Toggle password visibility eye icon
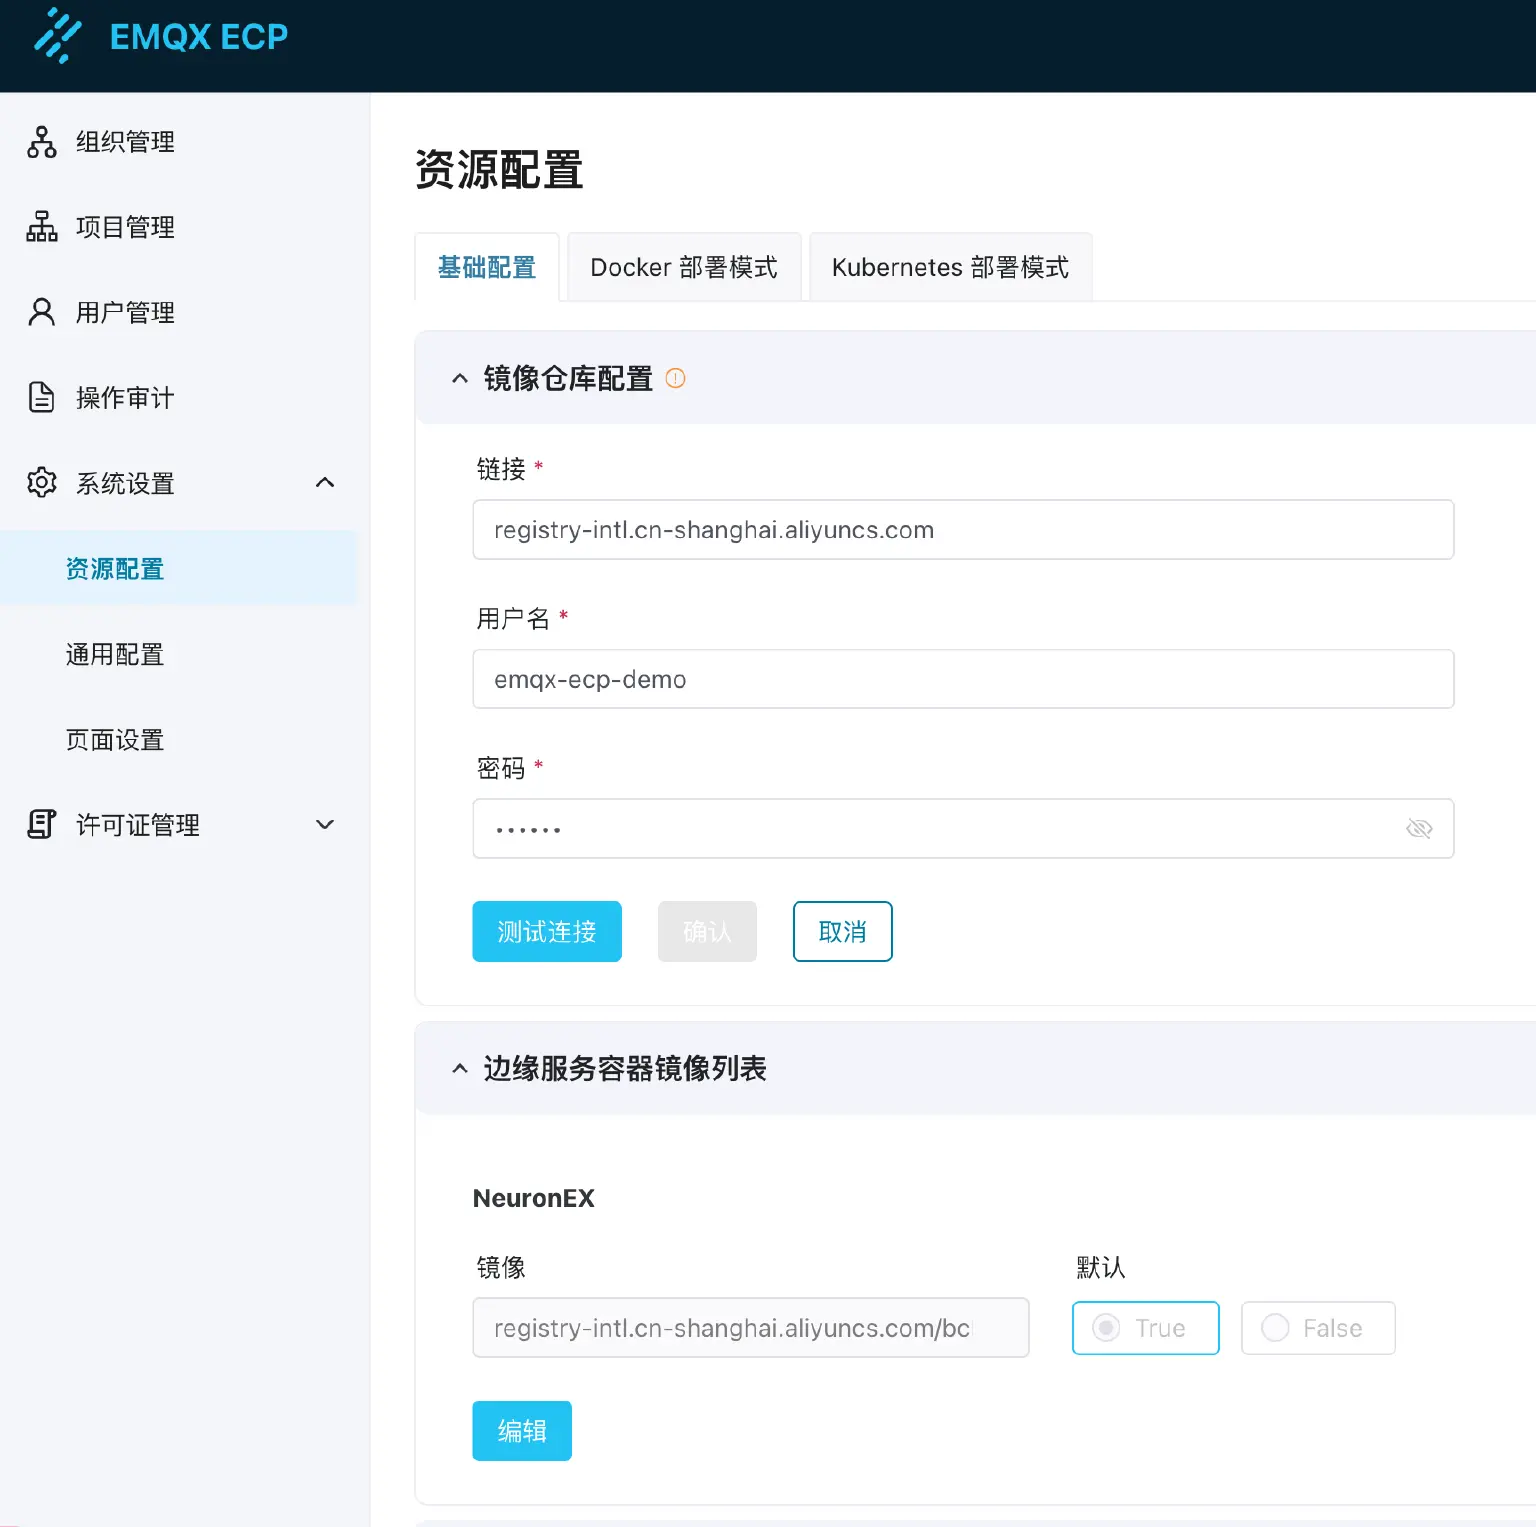The height and width of the screenshot is (1527, 1536). click(1419, 829)
